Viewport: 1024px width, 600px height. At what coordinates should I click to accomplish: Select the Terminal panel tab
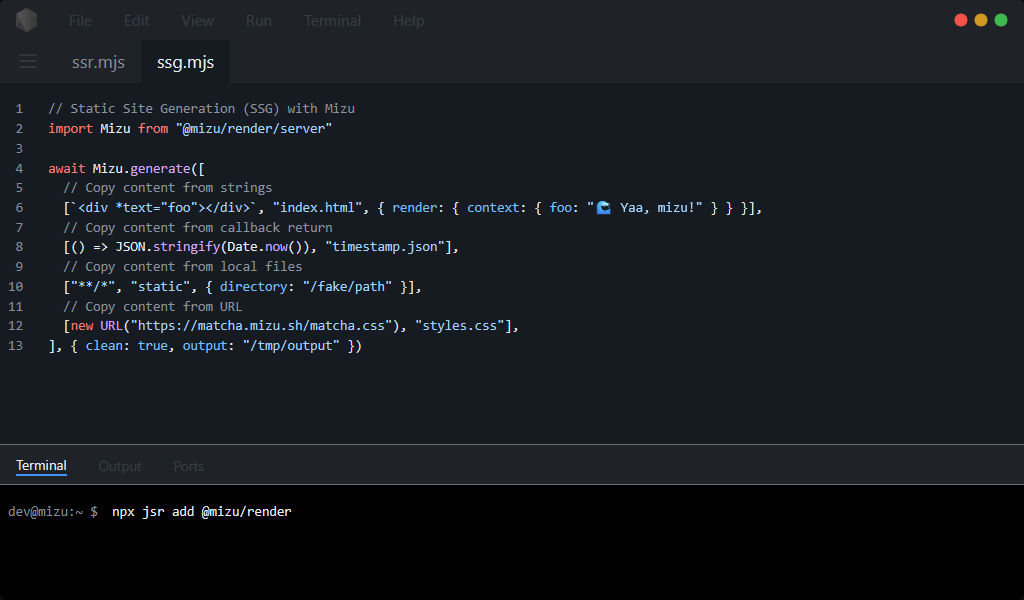[41, 466]
